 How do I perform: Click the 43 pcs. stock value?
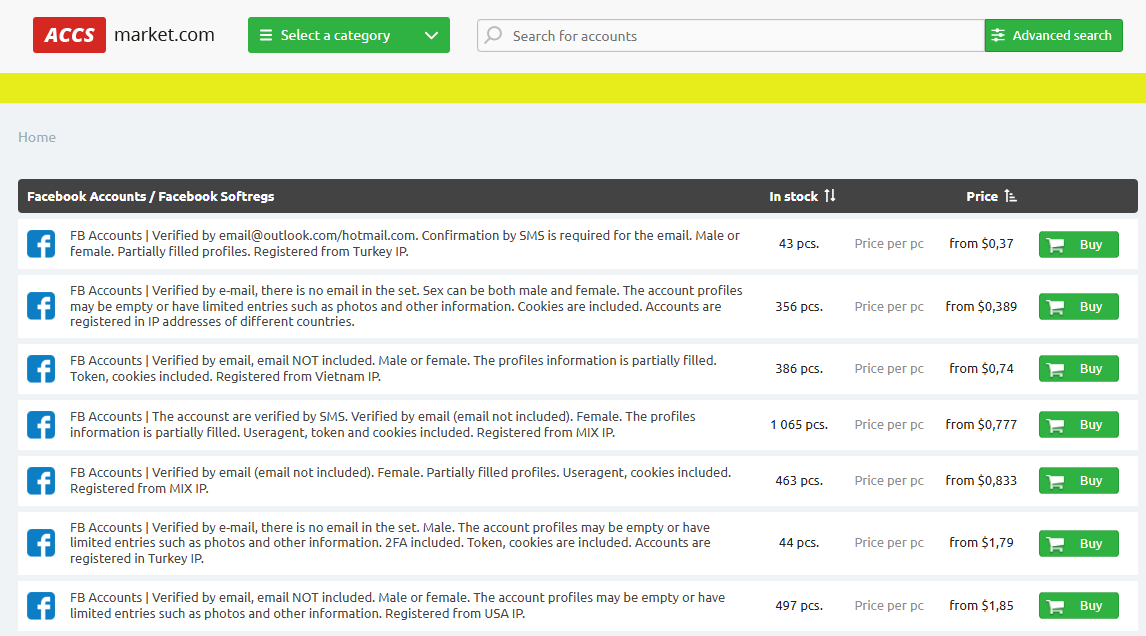pos(799,243)
